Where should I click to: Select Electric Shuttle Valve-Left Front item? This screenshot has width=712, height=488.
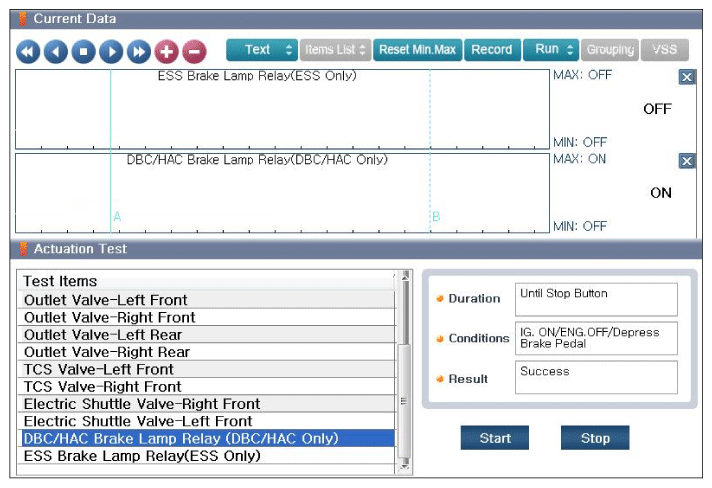point(207,421)
